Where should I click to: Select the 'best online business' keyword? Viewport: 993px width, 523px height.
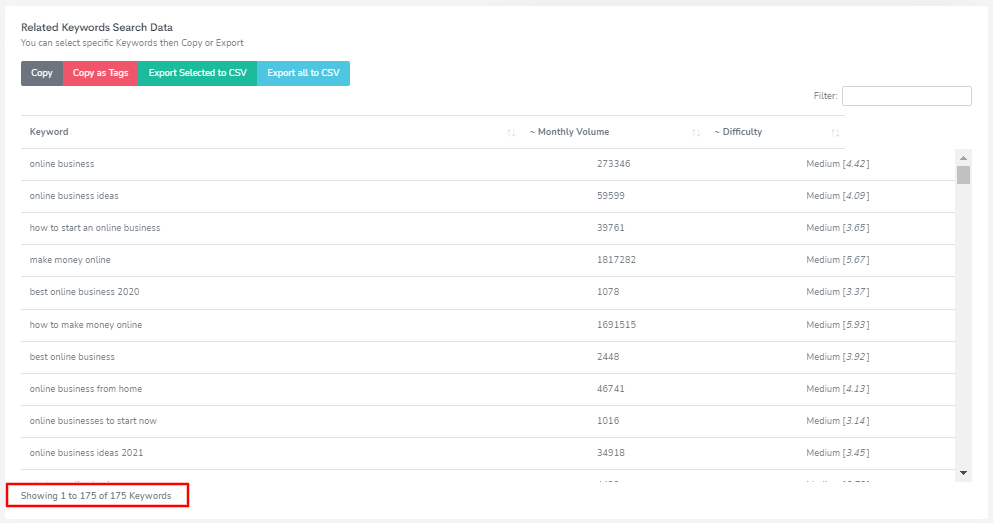click(x=72, y=357)
